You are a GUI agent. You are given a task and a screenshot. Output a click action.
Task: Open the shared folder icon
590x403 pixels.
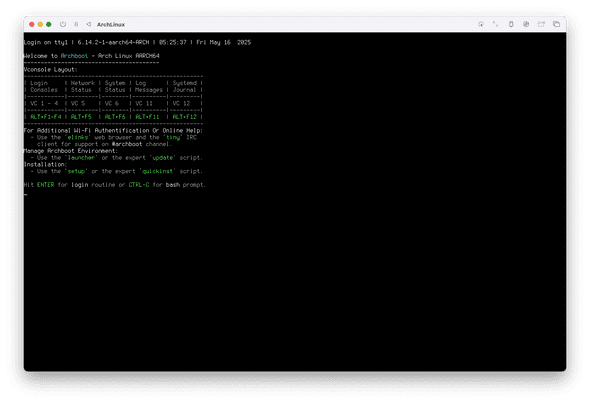(541, 24)
